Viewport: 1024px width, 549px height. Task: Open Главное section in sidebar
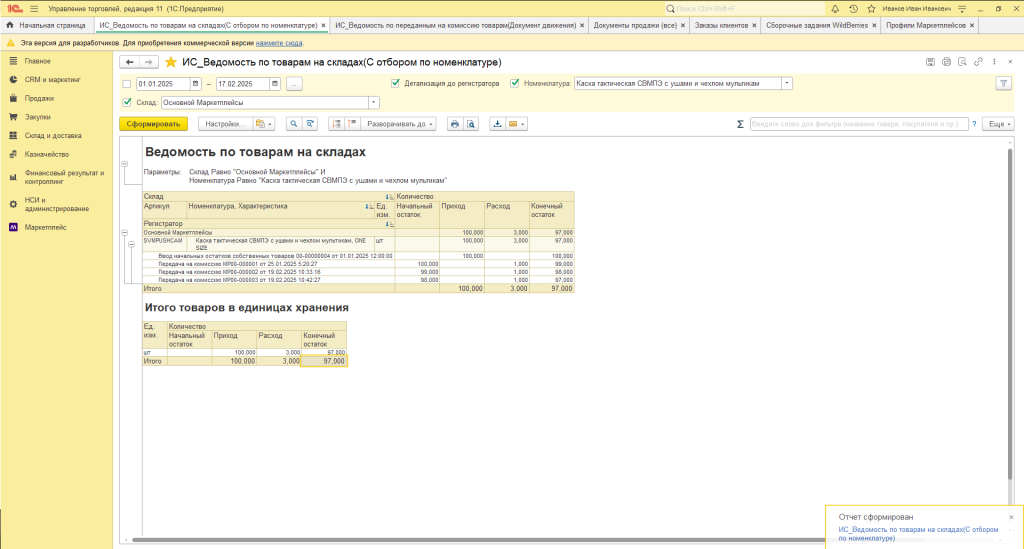point(37,61)
